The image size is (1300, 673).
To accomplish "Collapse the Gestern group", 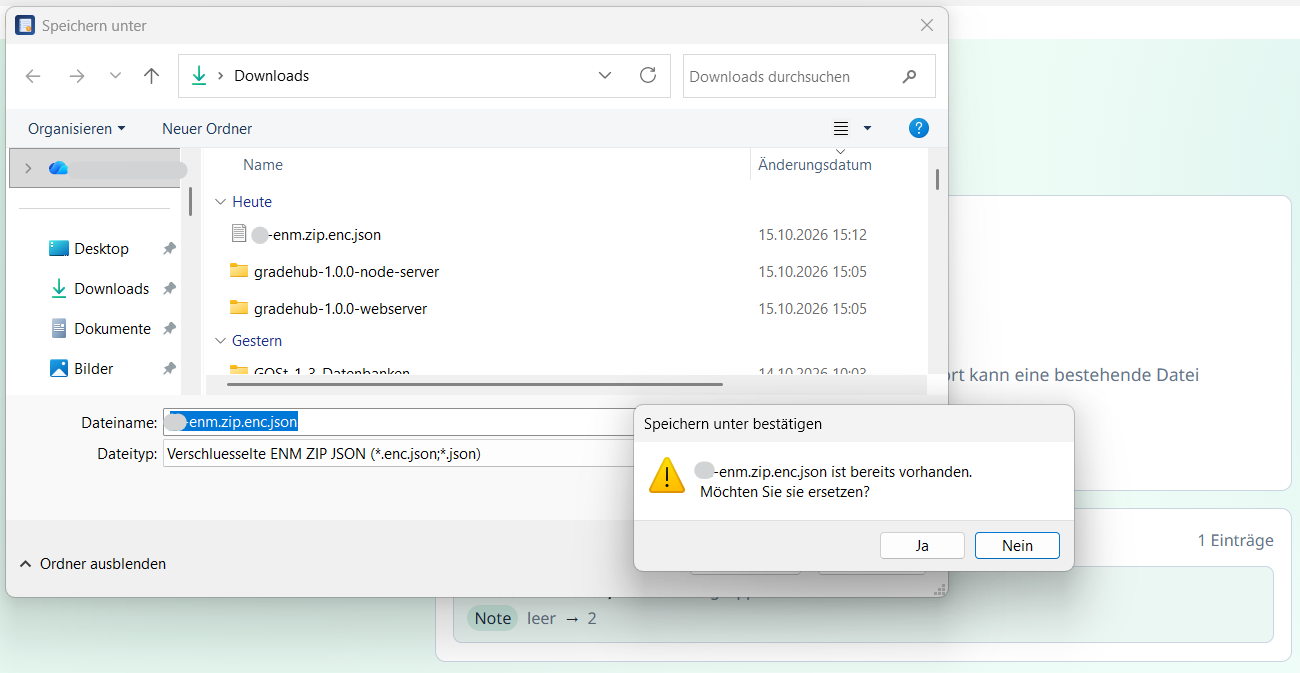I will click(x=220, y=341).
